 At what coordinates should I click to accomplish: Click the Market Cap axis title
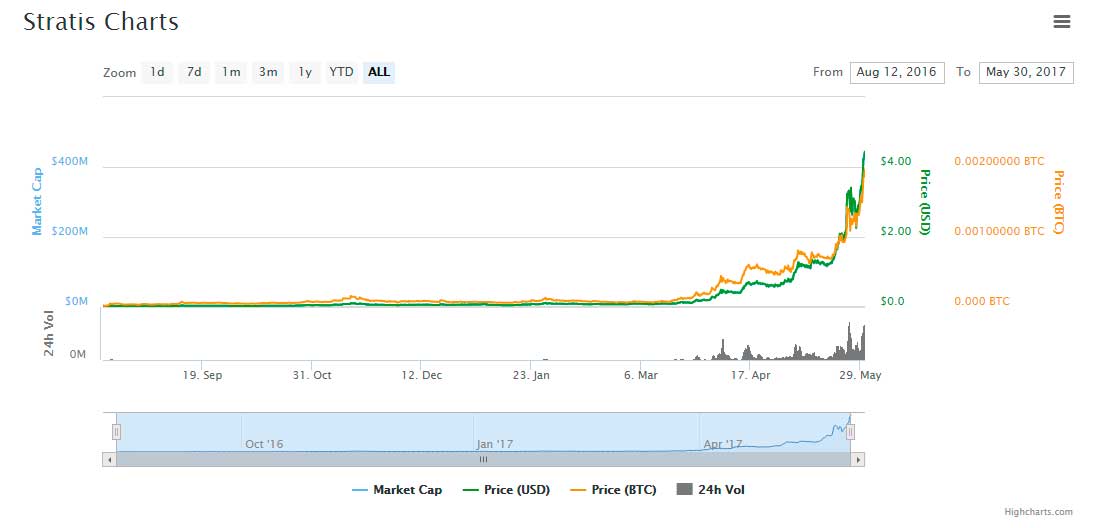[37, 201]
